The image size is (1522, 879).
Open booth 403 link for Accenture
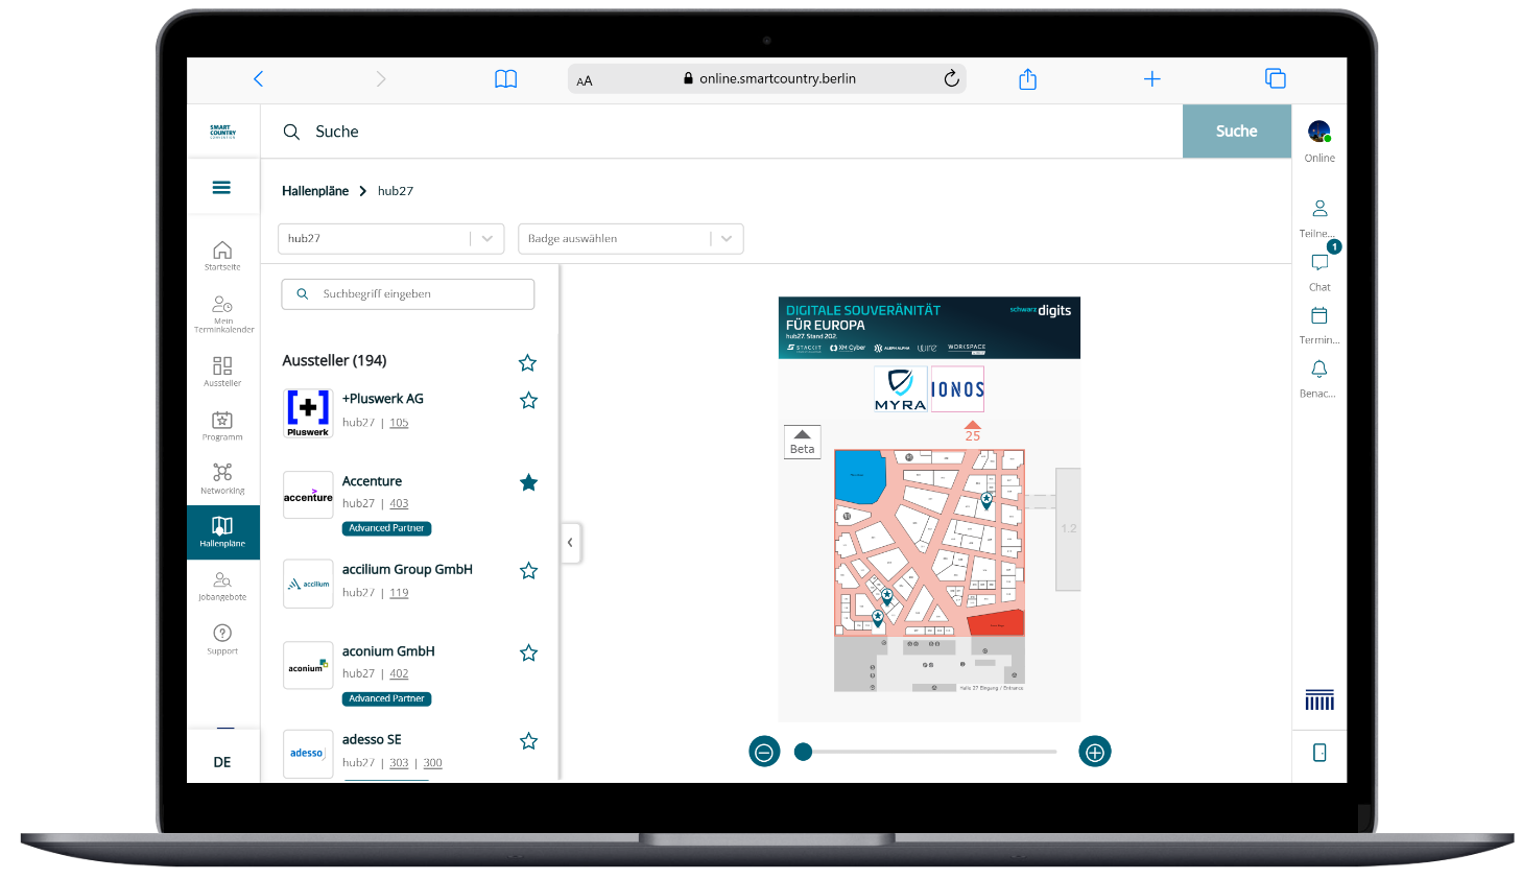398,504
